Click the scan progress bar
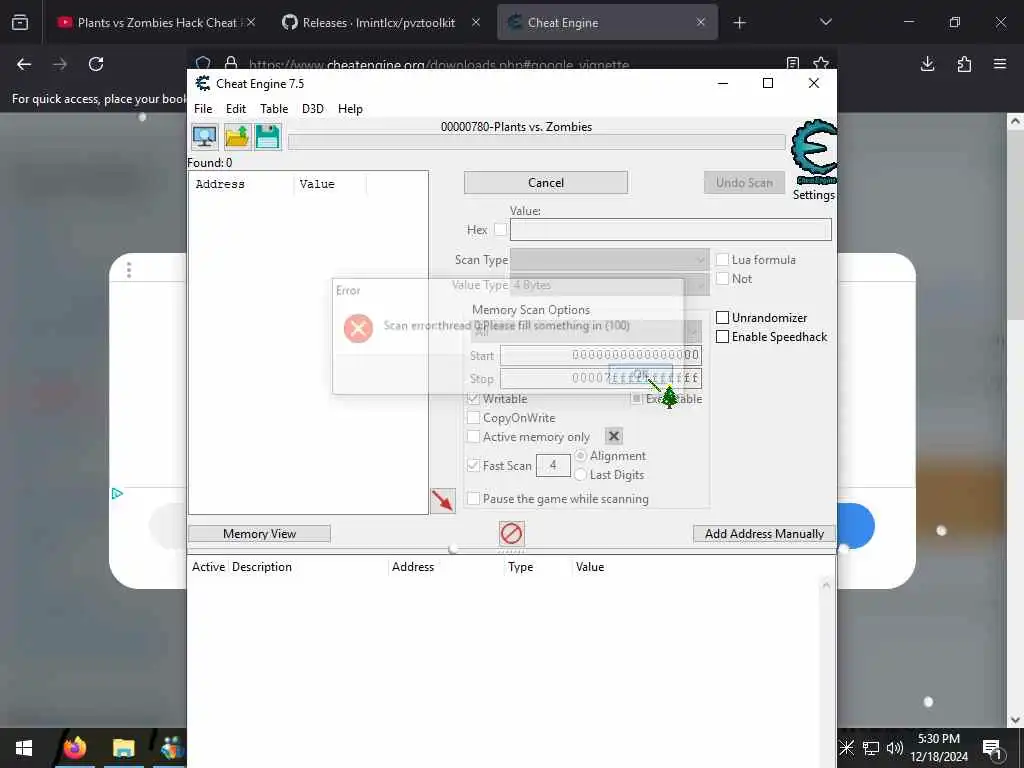Viewport: 1024px width, 768px height. tap(537, 142)
